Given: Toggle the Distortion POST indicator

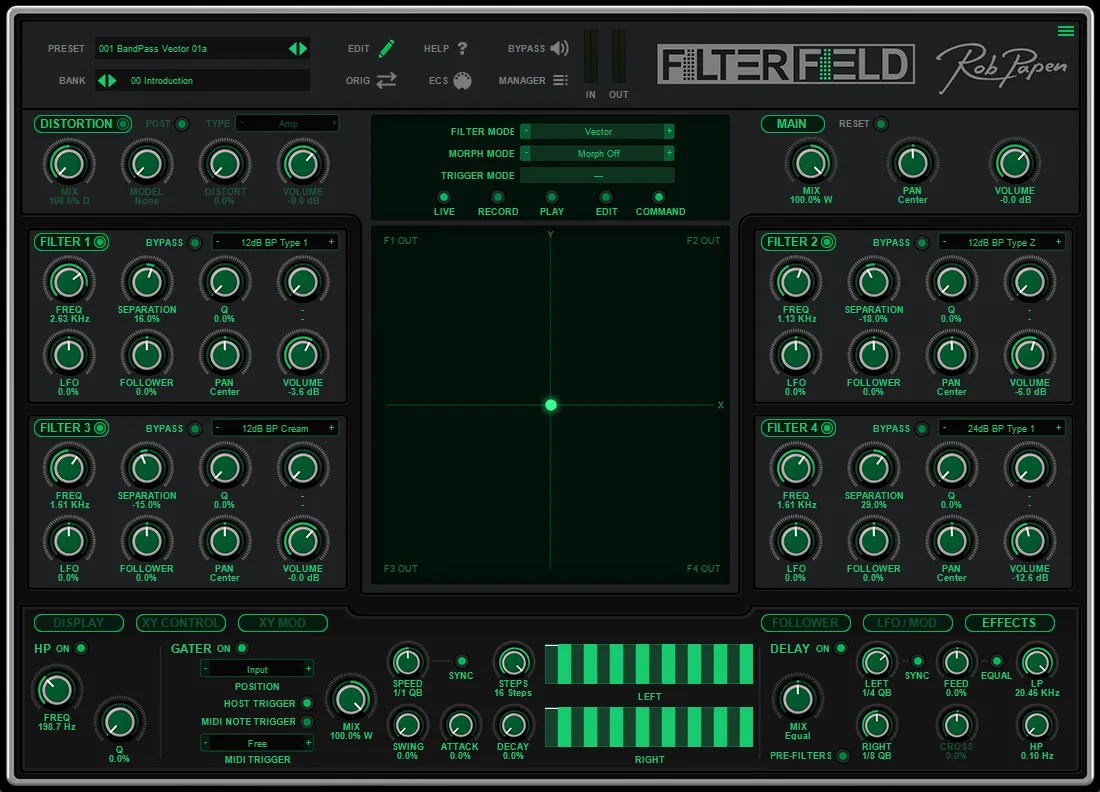Looking at the screenshot, I should [x=182, y=124].
